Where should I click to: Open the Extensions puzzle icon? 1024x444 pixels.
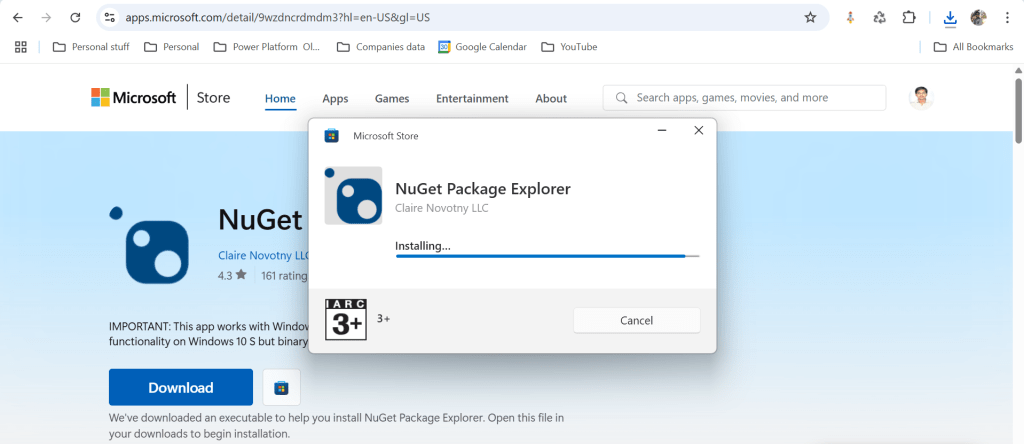pos(908,17)
